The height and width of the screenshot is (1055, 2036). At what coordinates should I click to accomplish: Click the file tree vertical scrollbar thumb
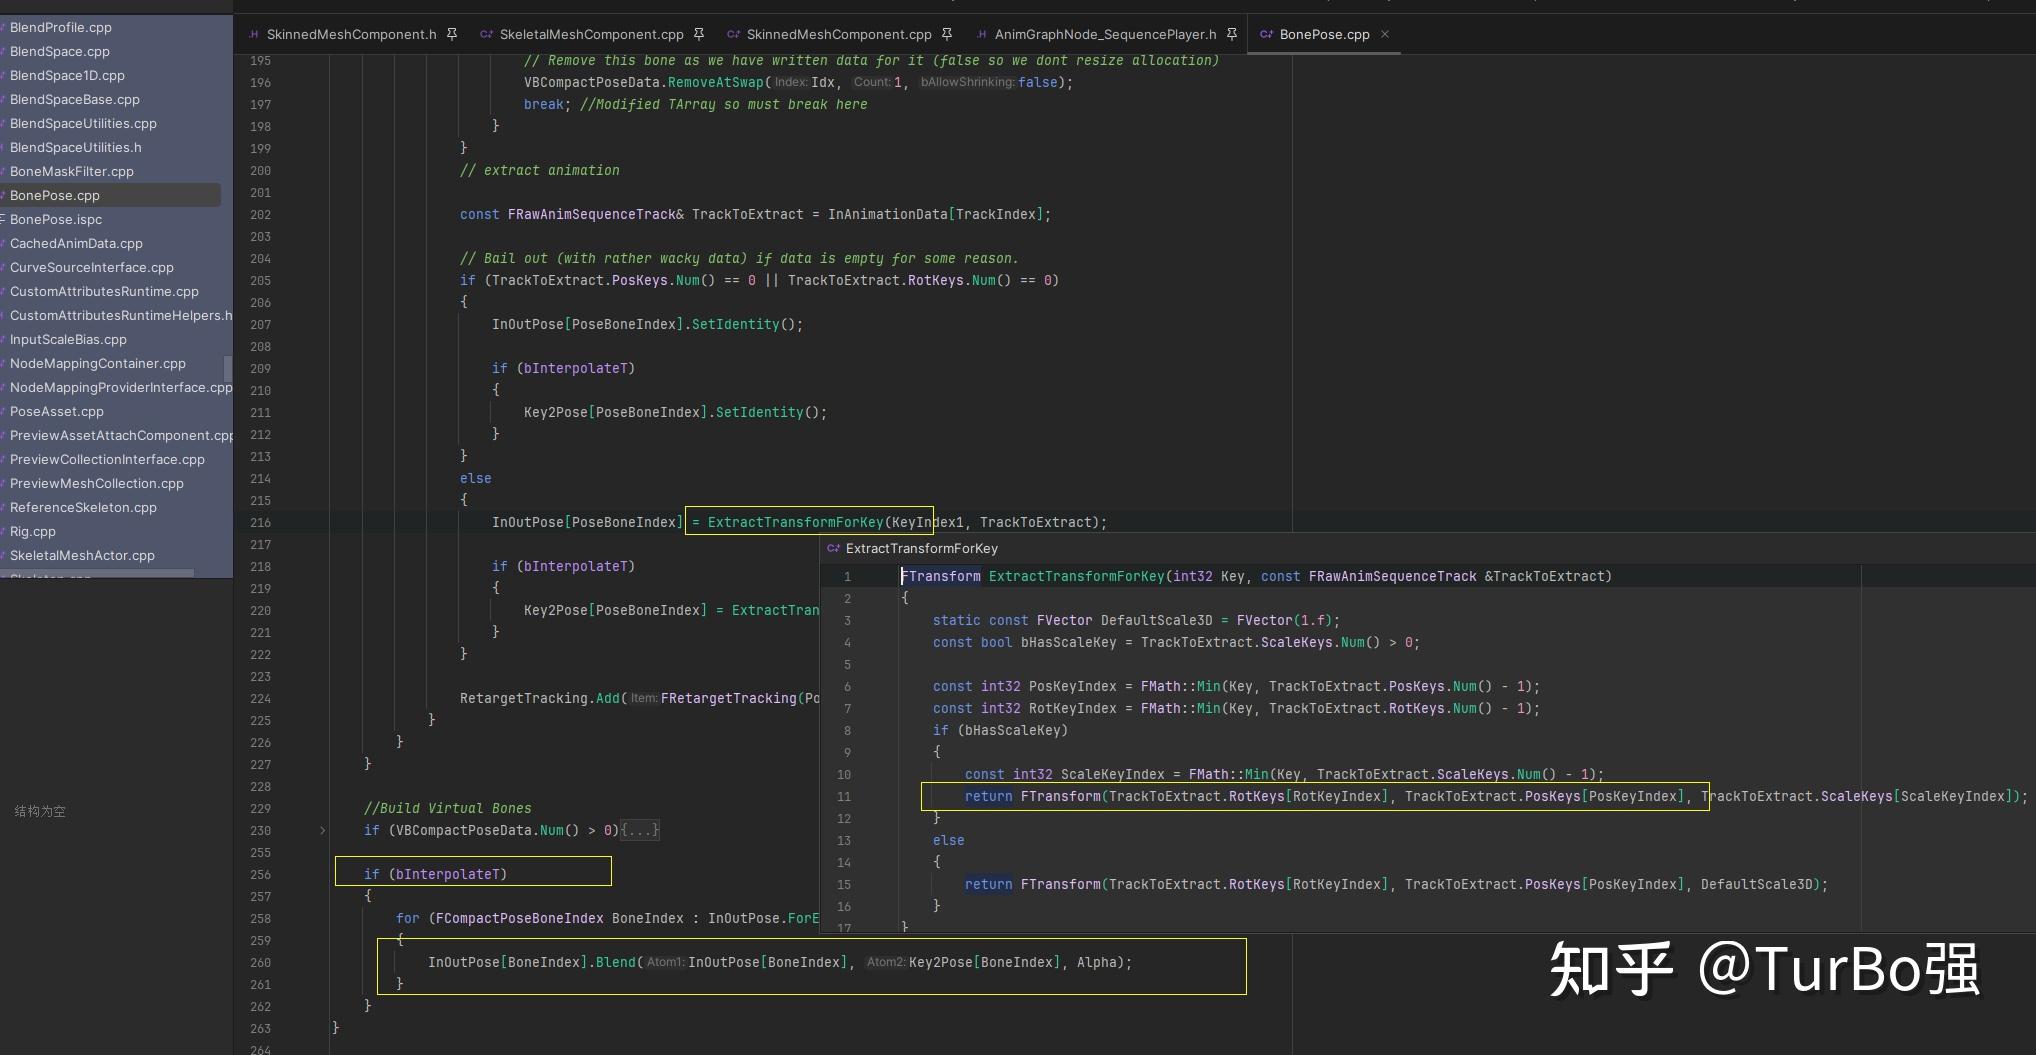228,368
